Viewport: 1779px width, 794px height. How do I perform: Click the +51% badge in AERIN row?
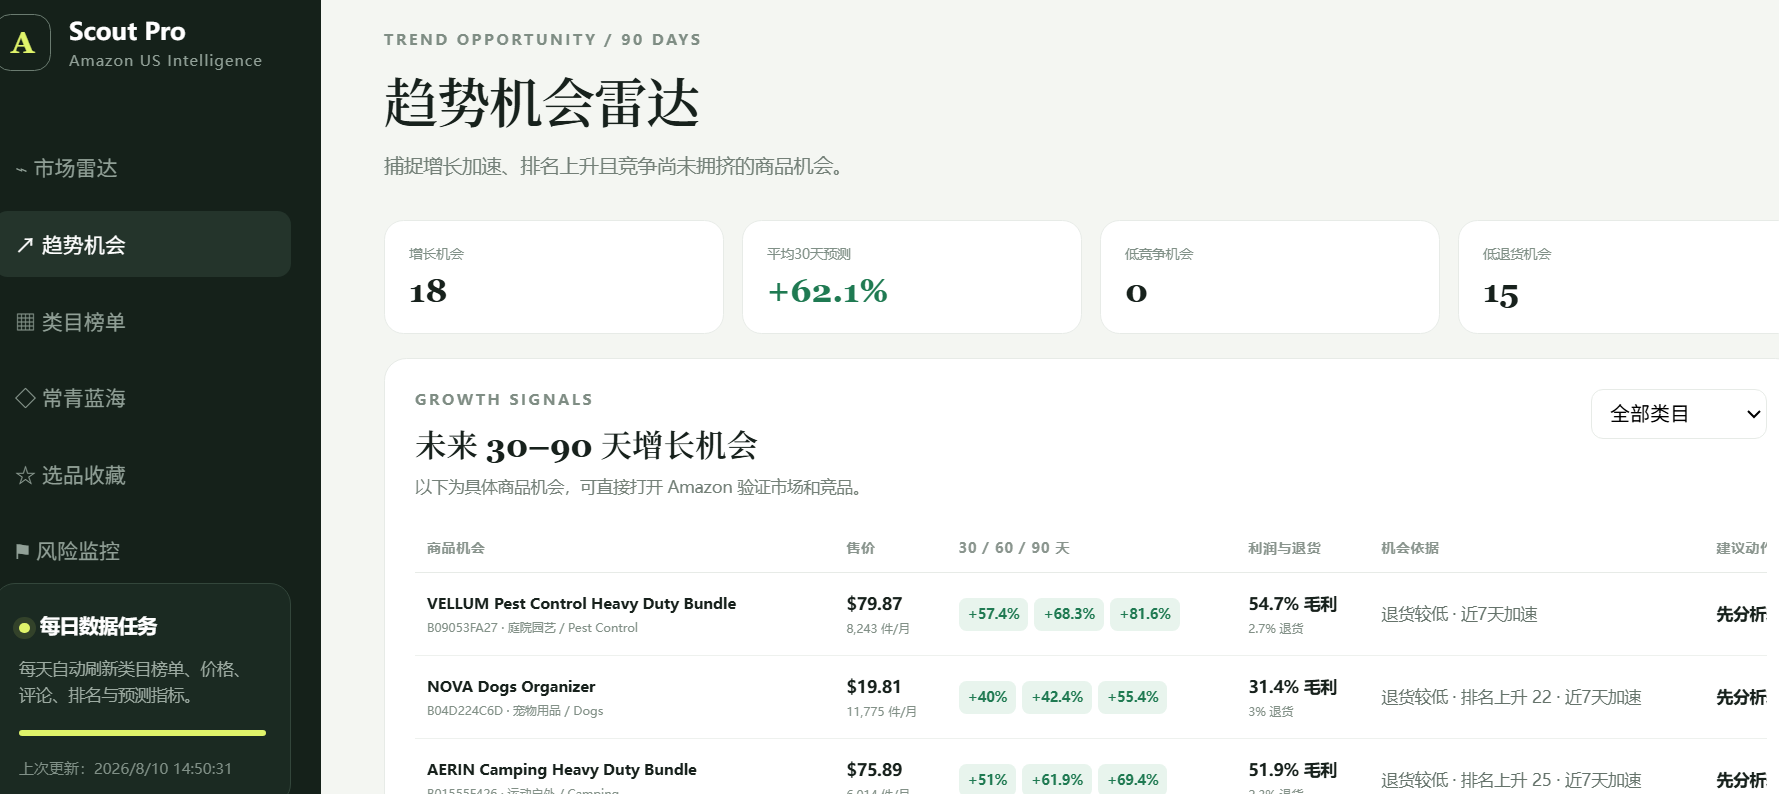(987, 779)
